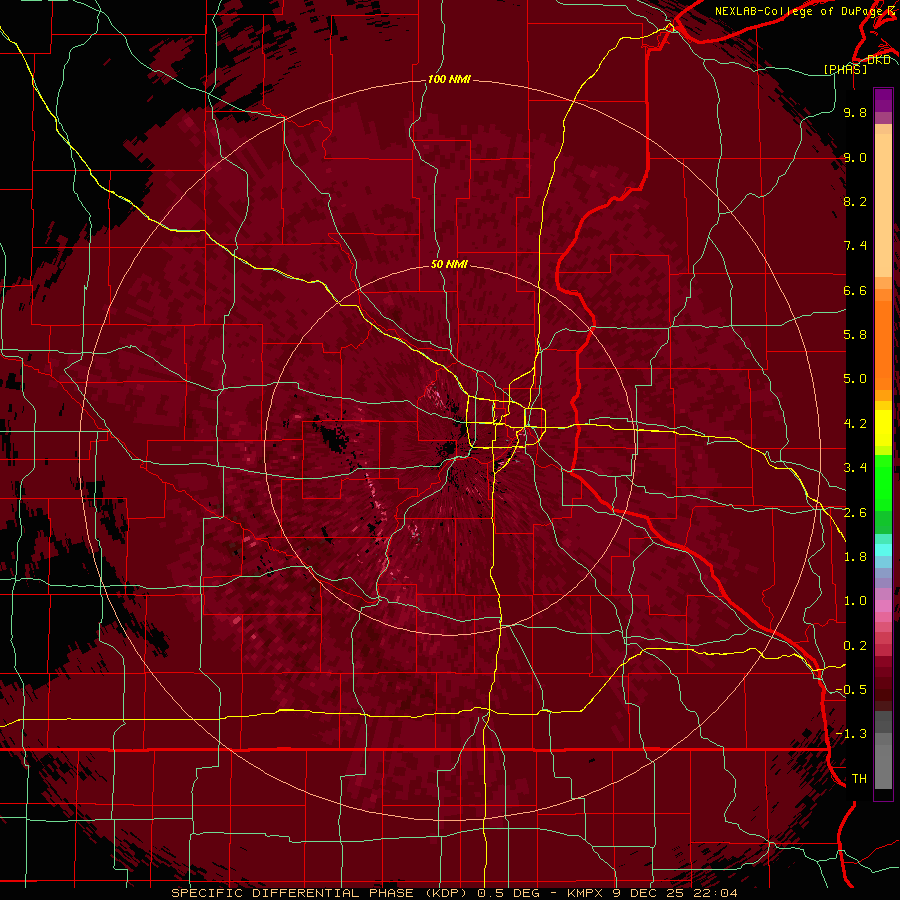Click the '5.8' color scale value

click(x=855, y=335)
